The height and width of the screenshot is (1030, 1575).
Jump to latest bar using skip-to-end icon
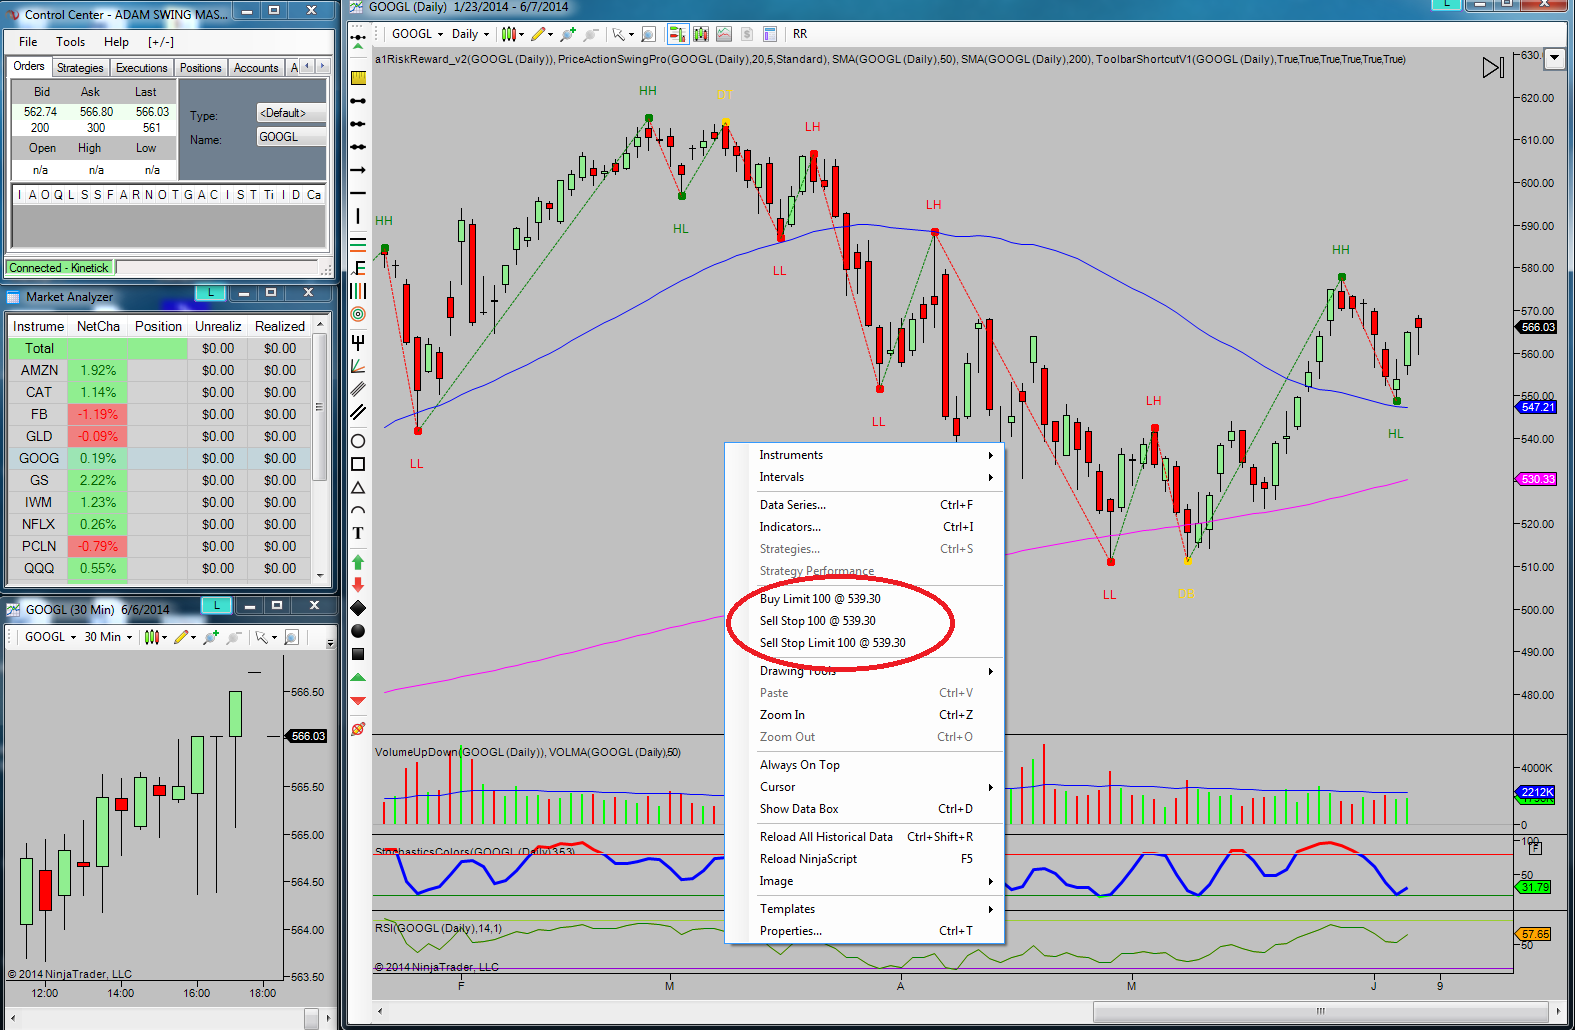[1493, 67]
